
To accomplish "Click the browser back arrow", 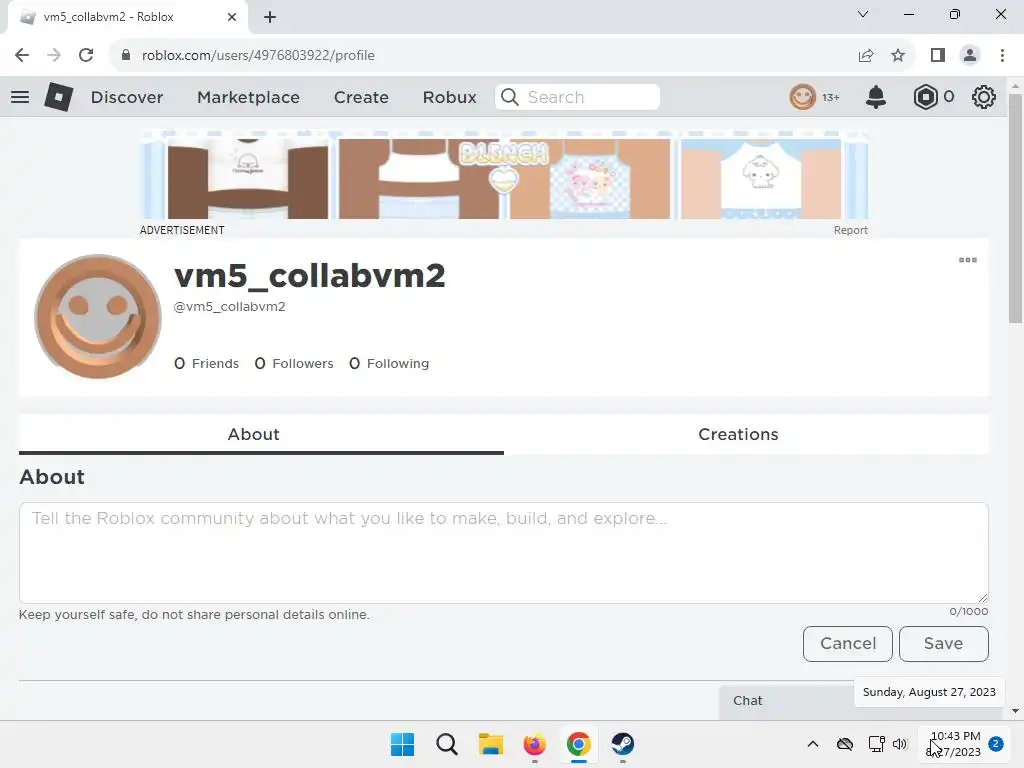I will point(22,55).
